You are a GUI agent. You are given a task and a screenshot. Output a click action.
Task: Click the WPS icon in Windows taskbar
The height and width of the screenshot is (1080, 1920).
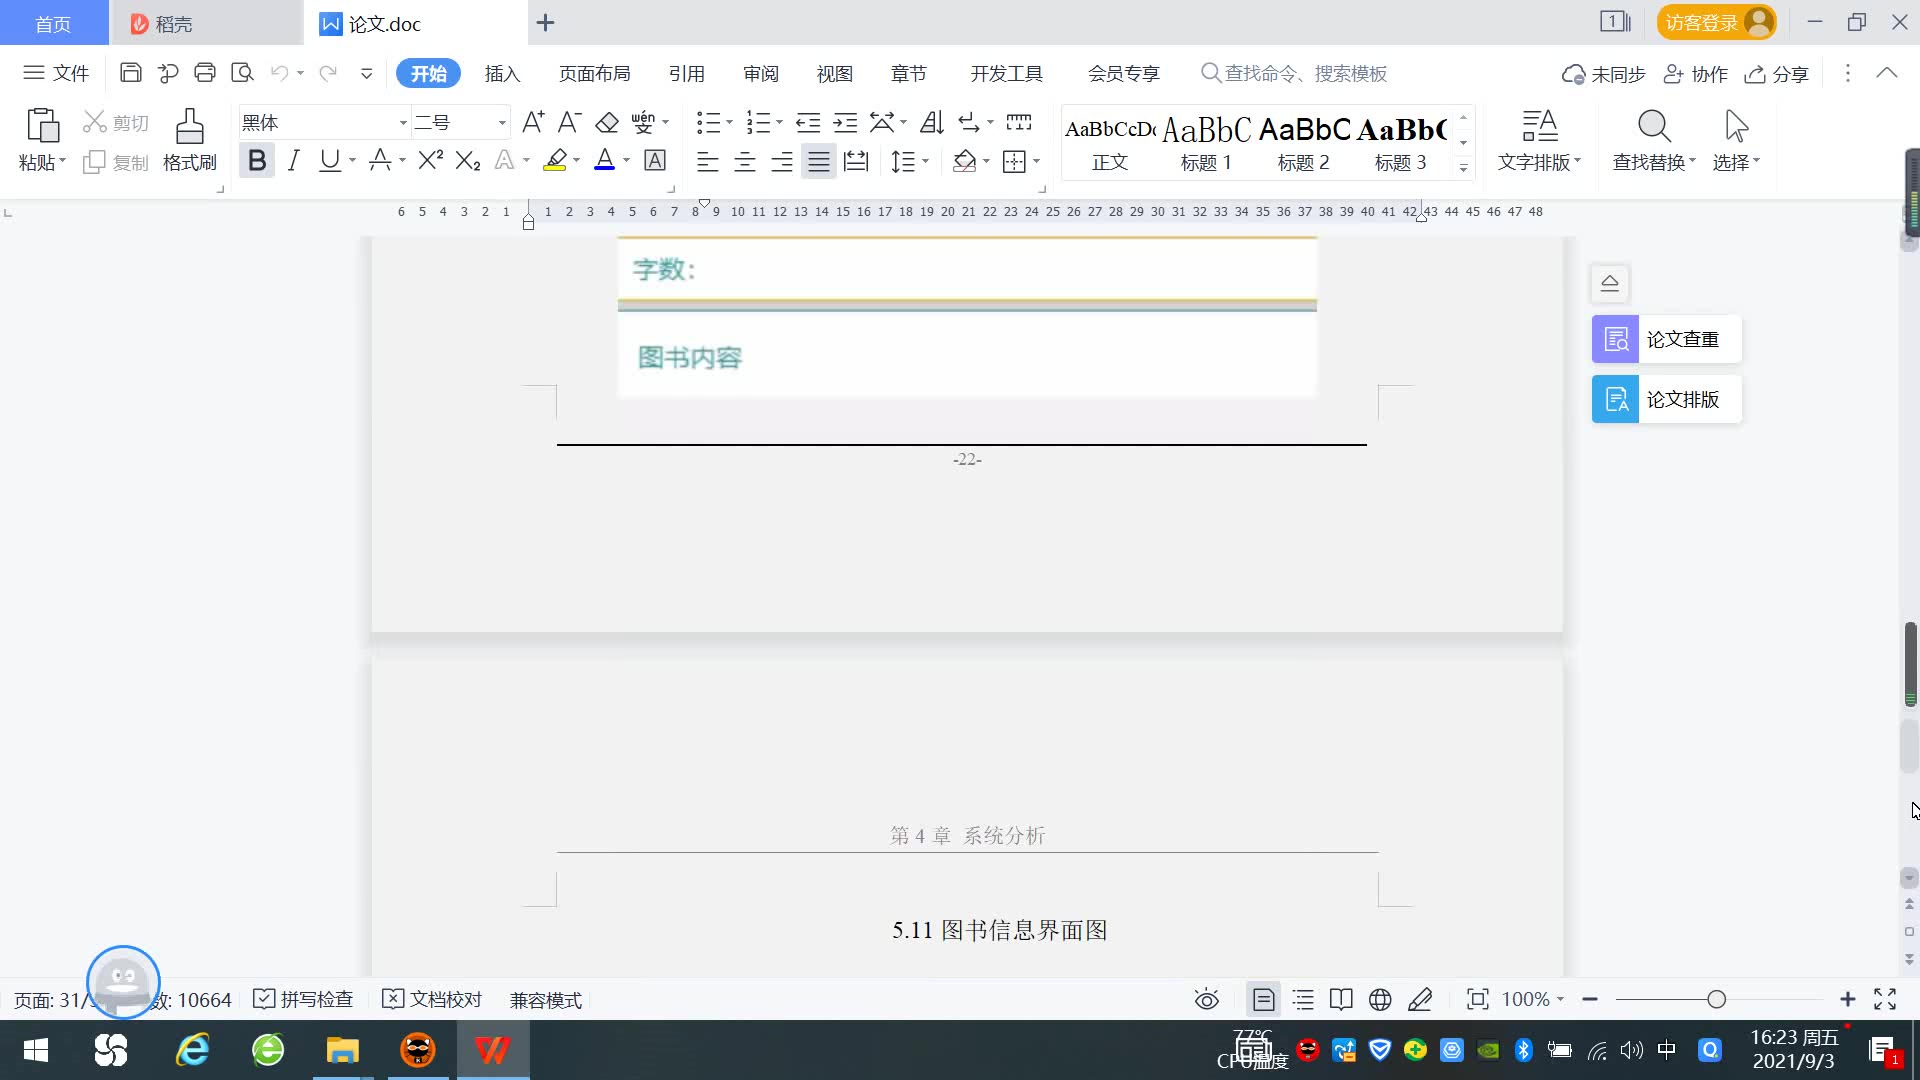tap(492, 1050)
